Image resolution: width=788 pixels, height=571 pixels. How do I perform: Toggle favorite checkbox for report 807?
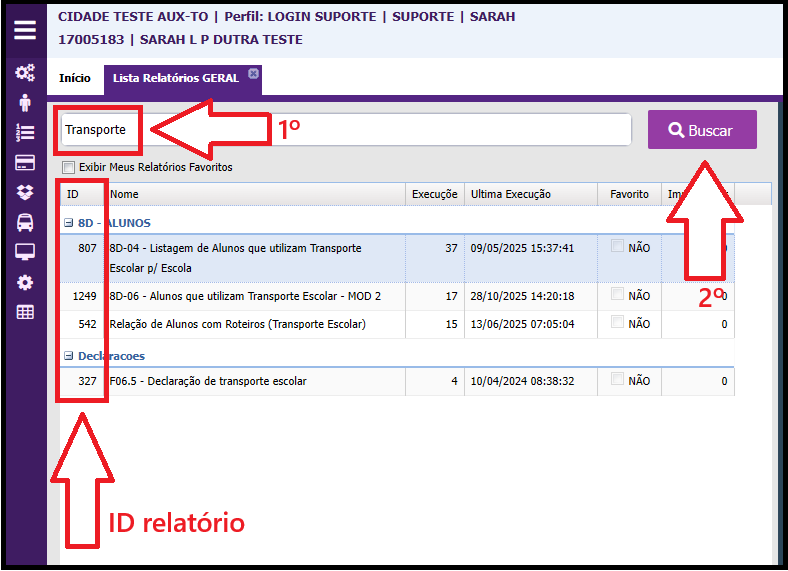coord(617,246)
